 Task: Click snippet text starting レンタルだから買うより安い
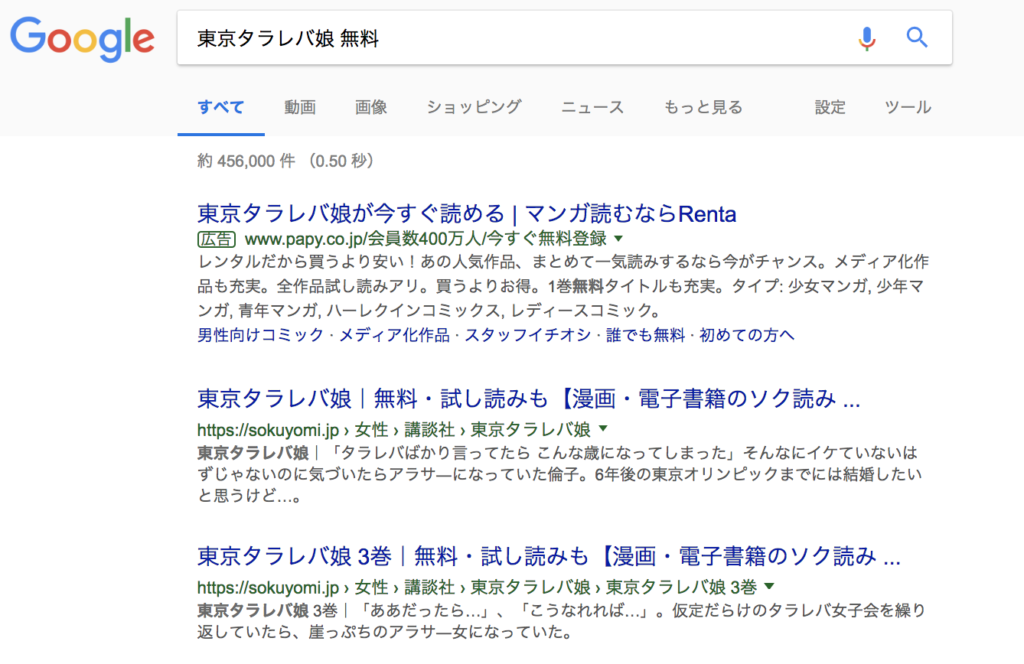pos(563,286)
